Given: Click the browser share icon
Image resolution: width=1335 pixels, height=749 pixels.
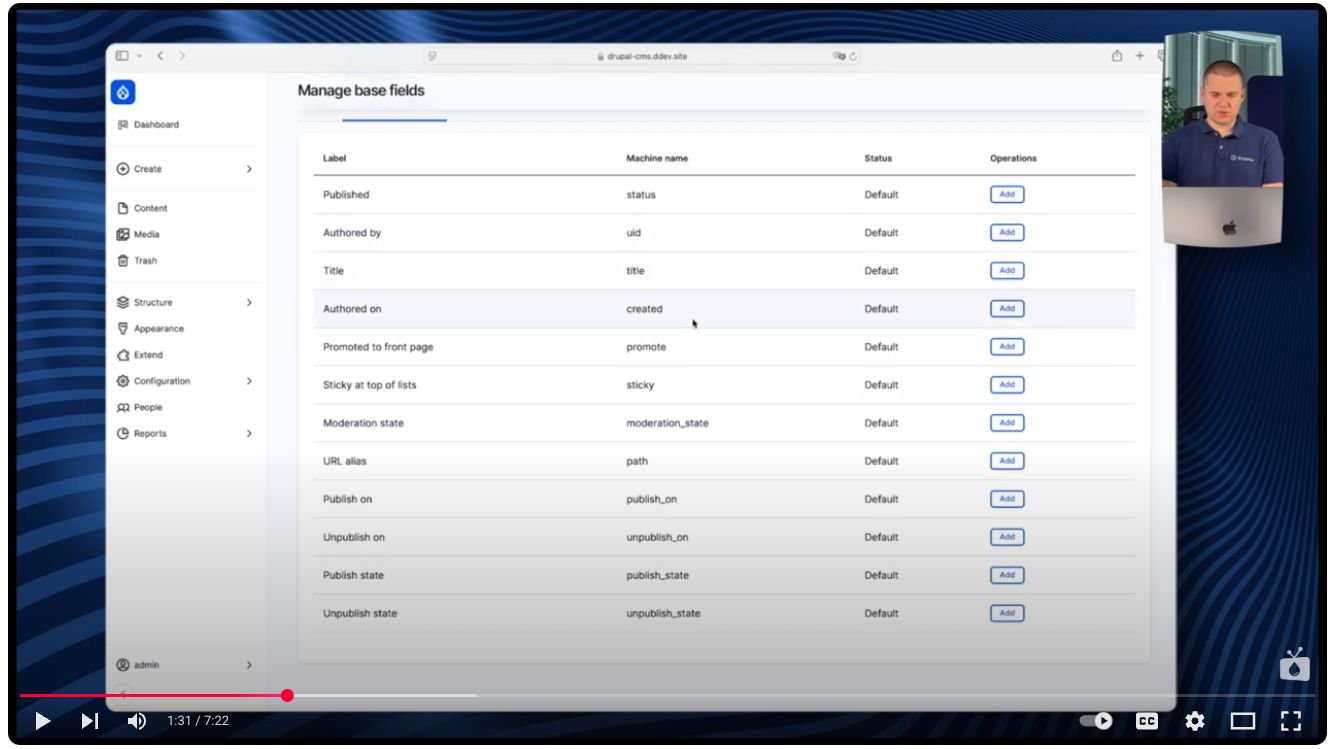Looking at the screenshot, I should click(x=1117, y=56).
